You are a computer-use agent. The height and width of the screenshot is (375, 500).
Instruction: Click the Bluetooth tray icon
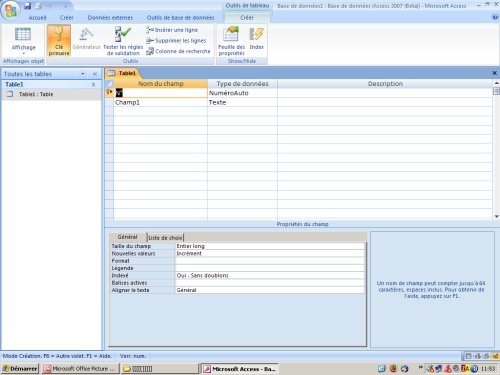coord(474,369)
